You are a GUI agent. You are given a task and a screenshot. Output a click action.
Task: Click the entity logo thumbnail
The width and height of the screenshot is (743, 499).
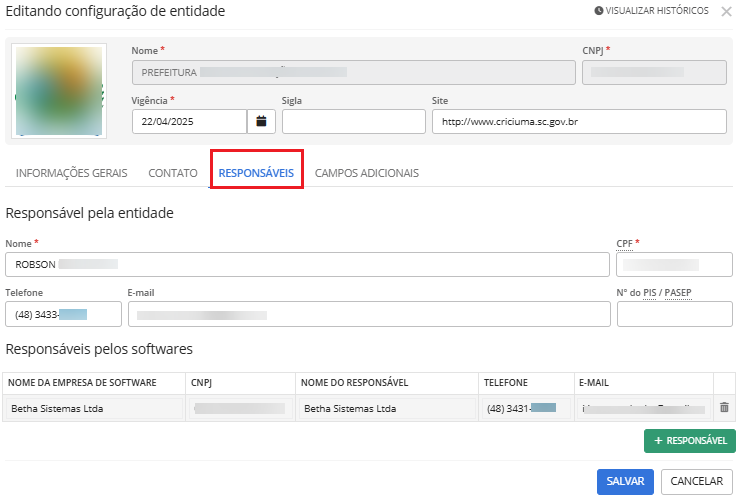point(59,91)
